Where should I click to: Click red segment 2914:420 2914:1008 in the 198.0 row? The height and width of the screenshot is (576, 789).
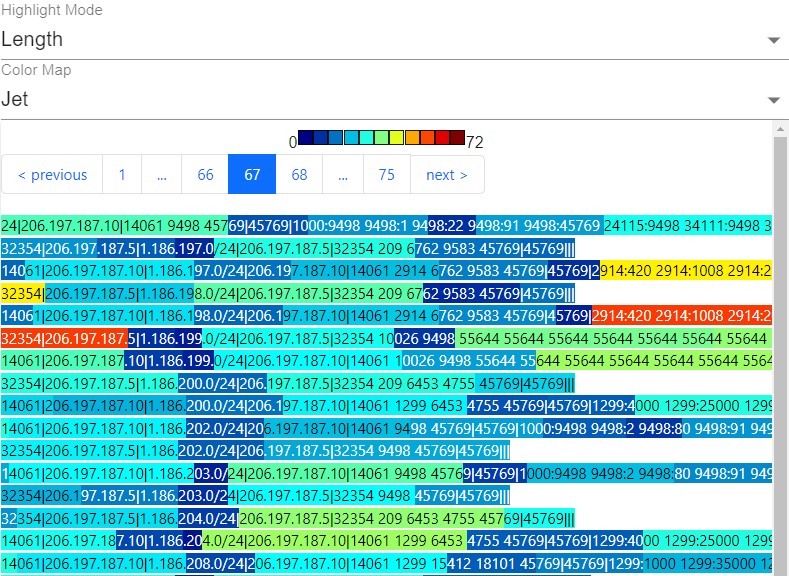[682, 316]
